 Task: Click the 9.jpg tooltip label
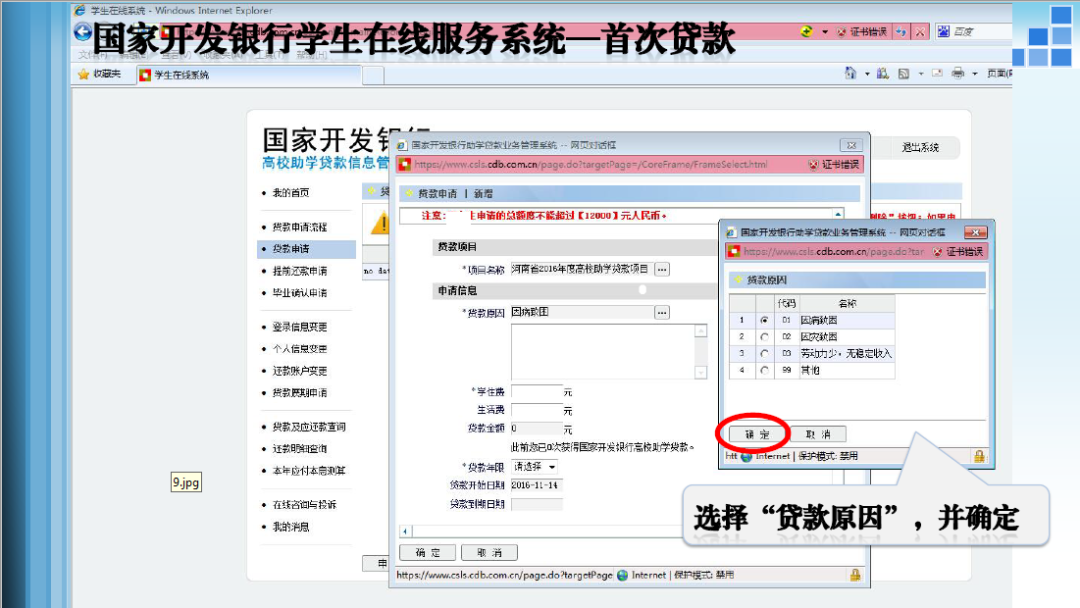click(186, 483)
